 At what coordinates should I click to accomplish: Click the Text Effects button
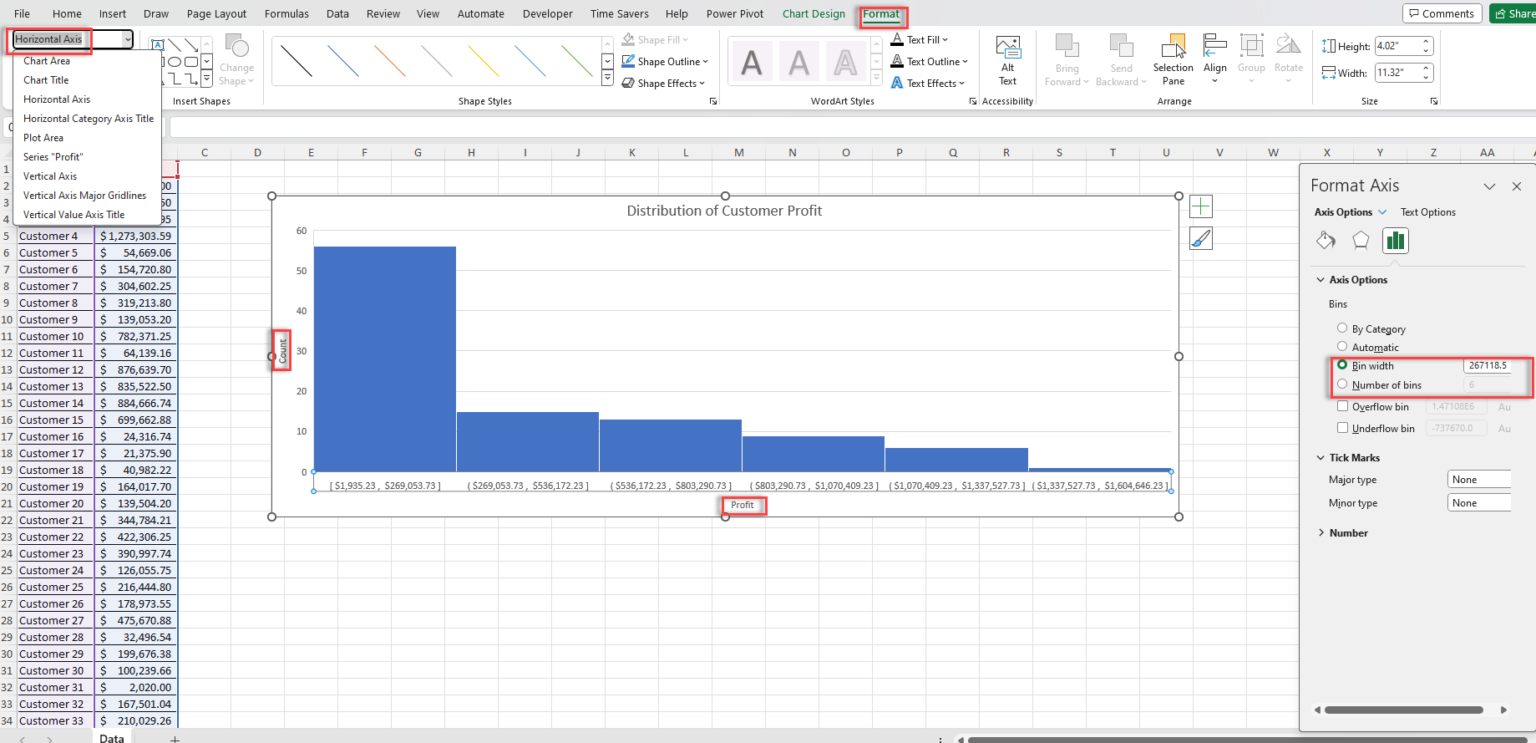point(928,83)
